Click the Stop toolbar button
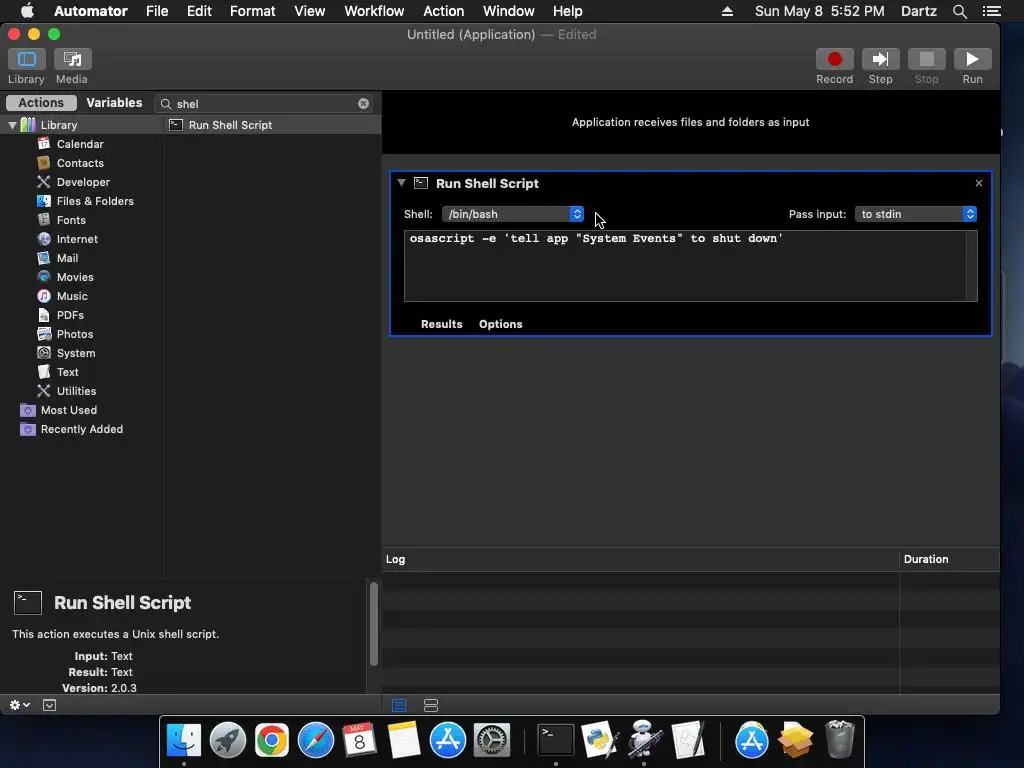This screenshot has height=768, width=1024. click(926, 59)
